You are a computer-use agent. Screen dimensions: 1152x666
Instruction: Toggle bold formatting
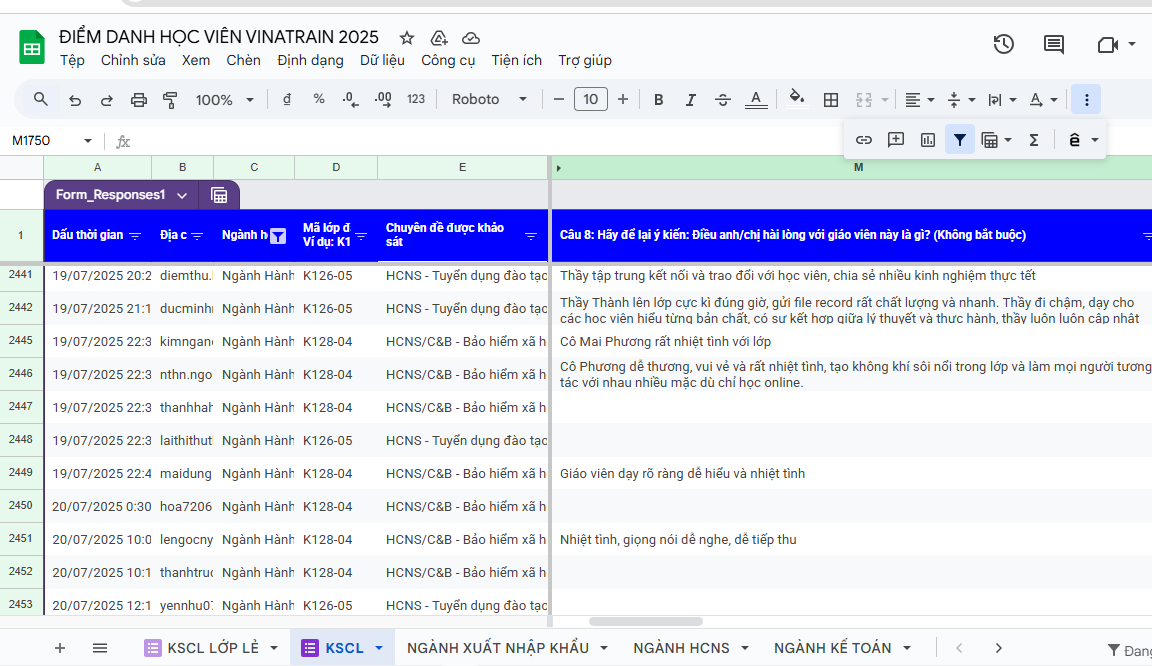[658, 100]
